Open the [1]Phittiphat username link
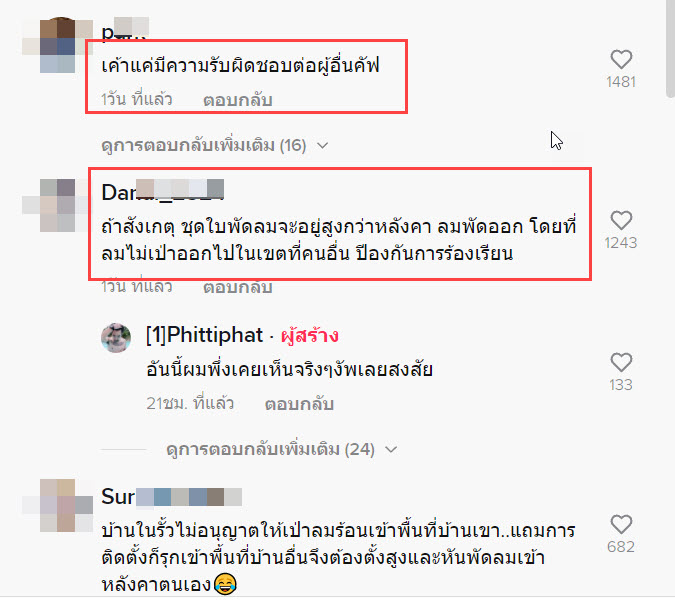This screenshot has height=600, width=675. (204, 335)
